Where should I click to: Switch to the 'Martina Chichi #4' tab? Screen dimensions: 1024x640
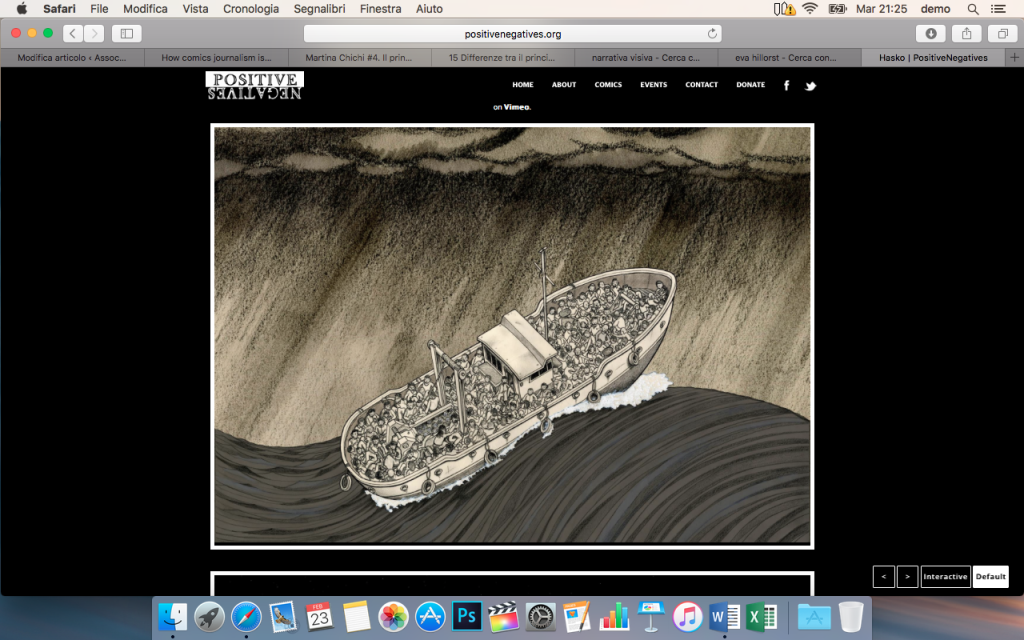pyautogui.click(x=359, y=57)
